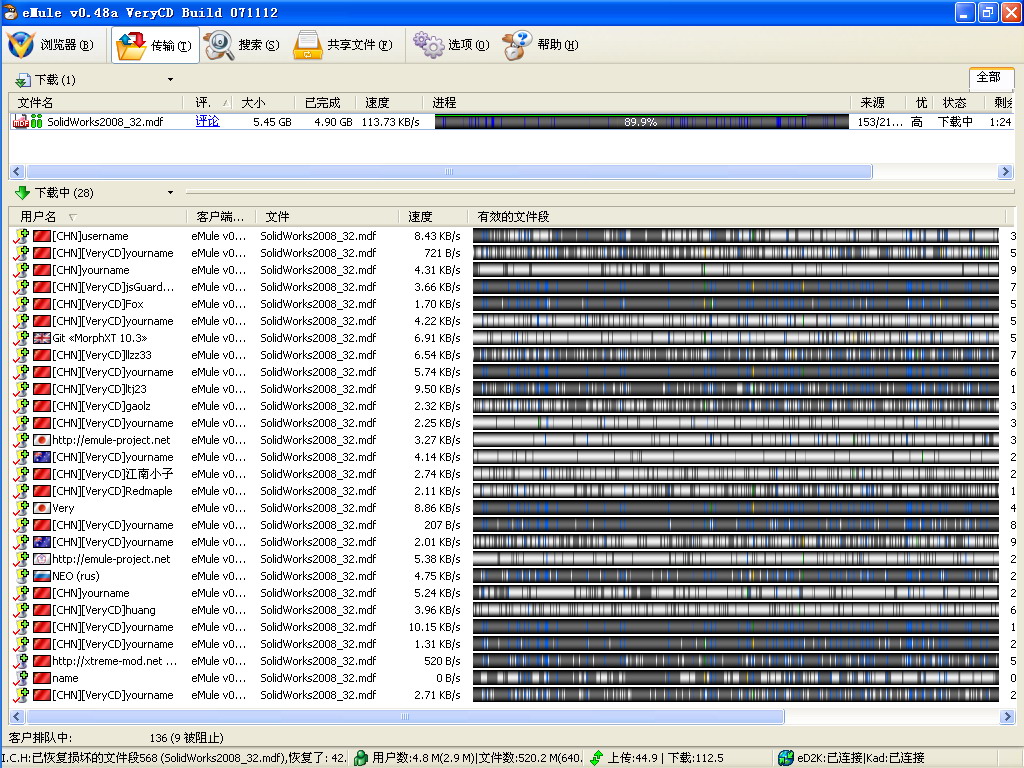Select the [CHN]username client row
Image resolution: width=1024 pixels, height=768 pixels.
(513, 236)
